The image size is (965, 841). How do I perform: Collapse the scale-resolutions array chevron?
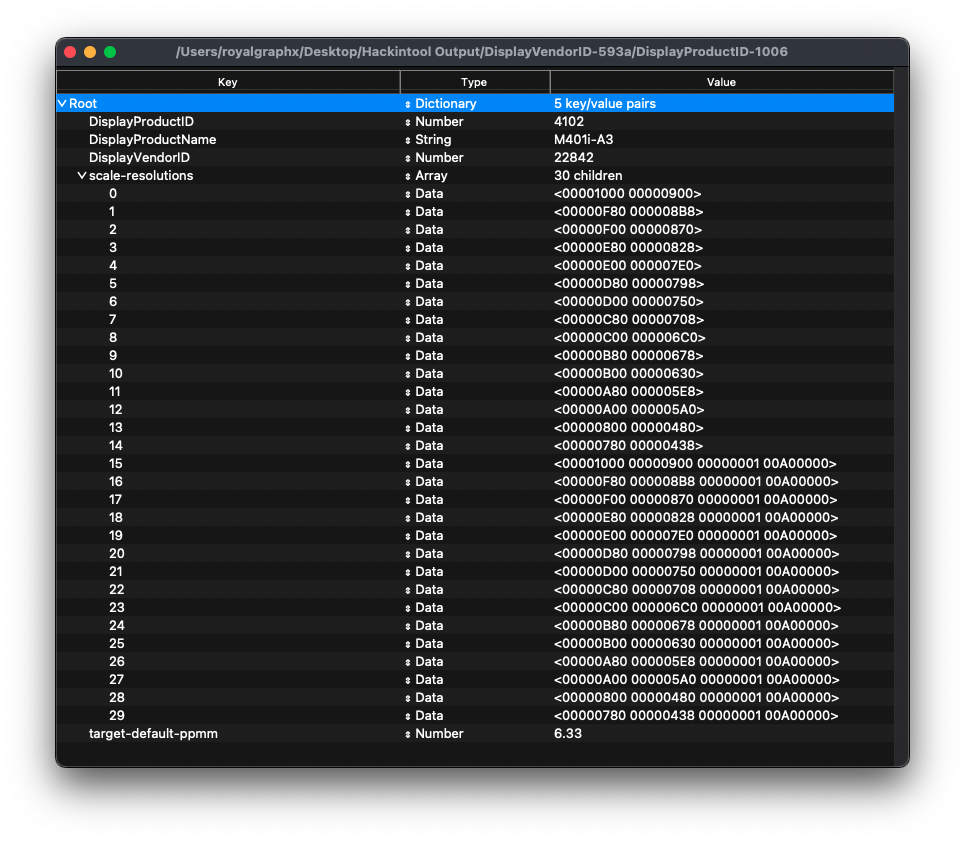(82, 175)
